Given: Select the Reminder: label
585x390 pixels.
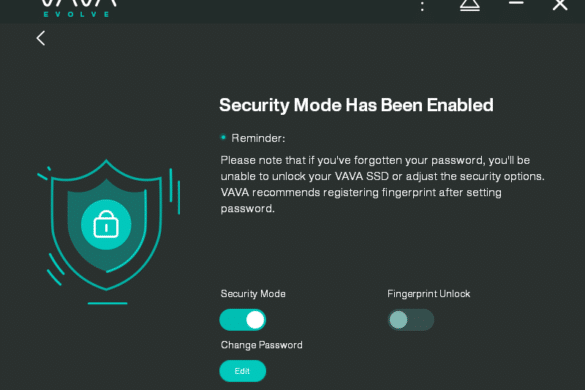Looking at the screenshot, I should [258, 138].
